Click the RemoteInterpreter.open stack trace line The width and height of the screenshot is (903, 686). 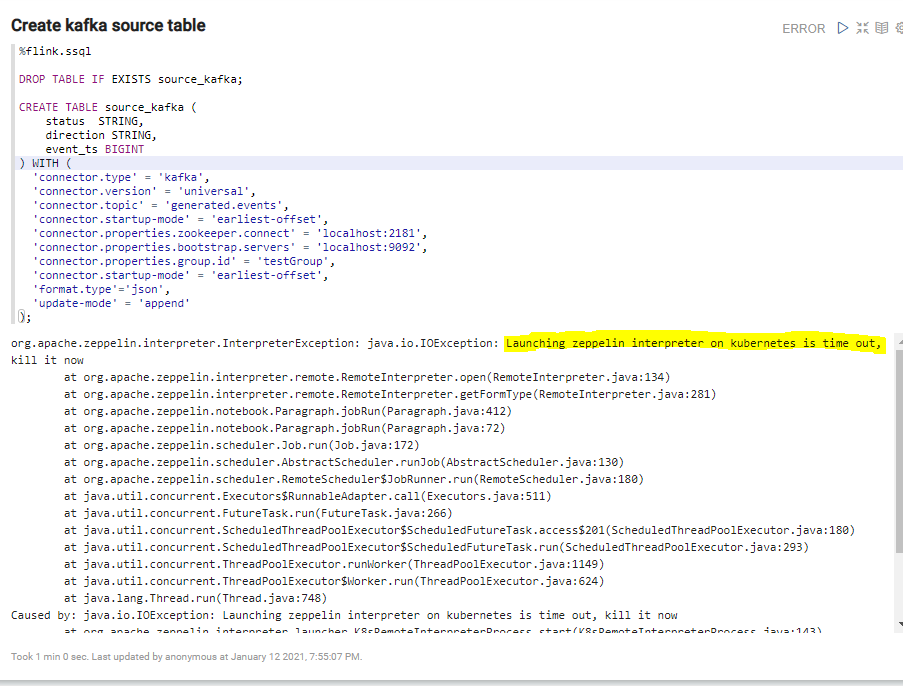pyautogui.click(x=367, y=377)
